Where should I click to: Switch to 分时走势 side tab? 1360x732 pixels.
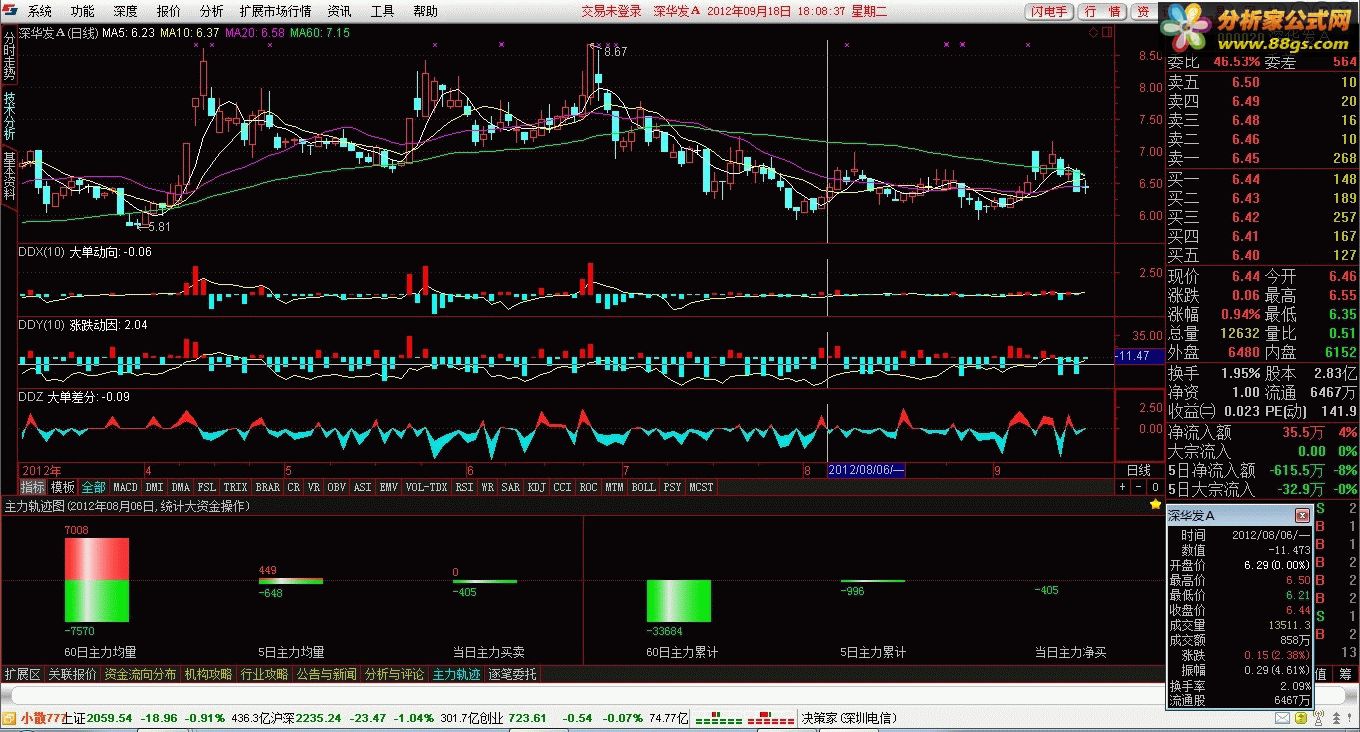[x=9, y=55]
